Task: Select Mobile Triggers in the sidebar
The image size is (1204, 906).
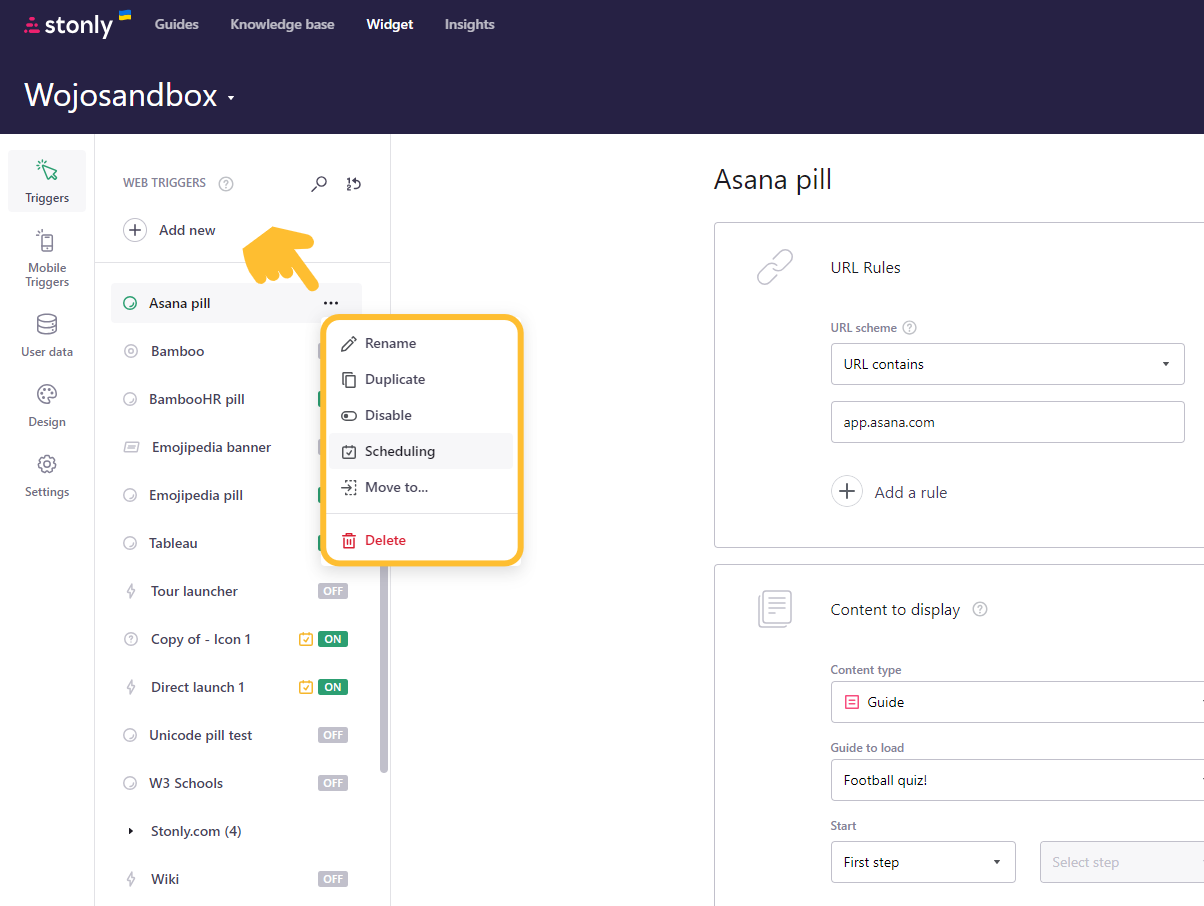Action: coord(46,258)
